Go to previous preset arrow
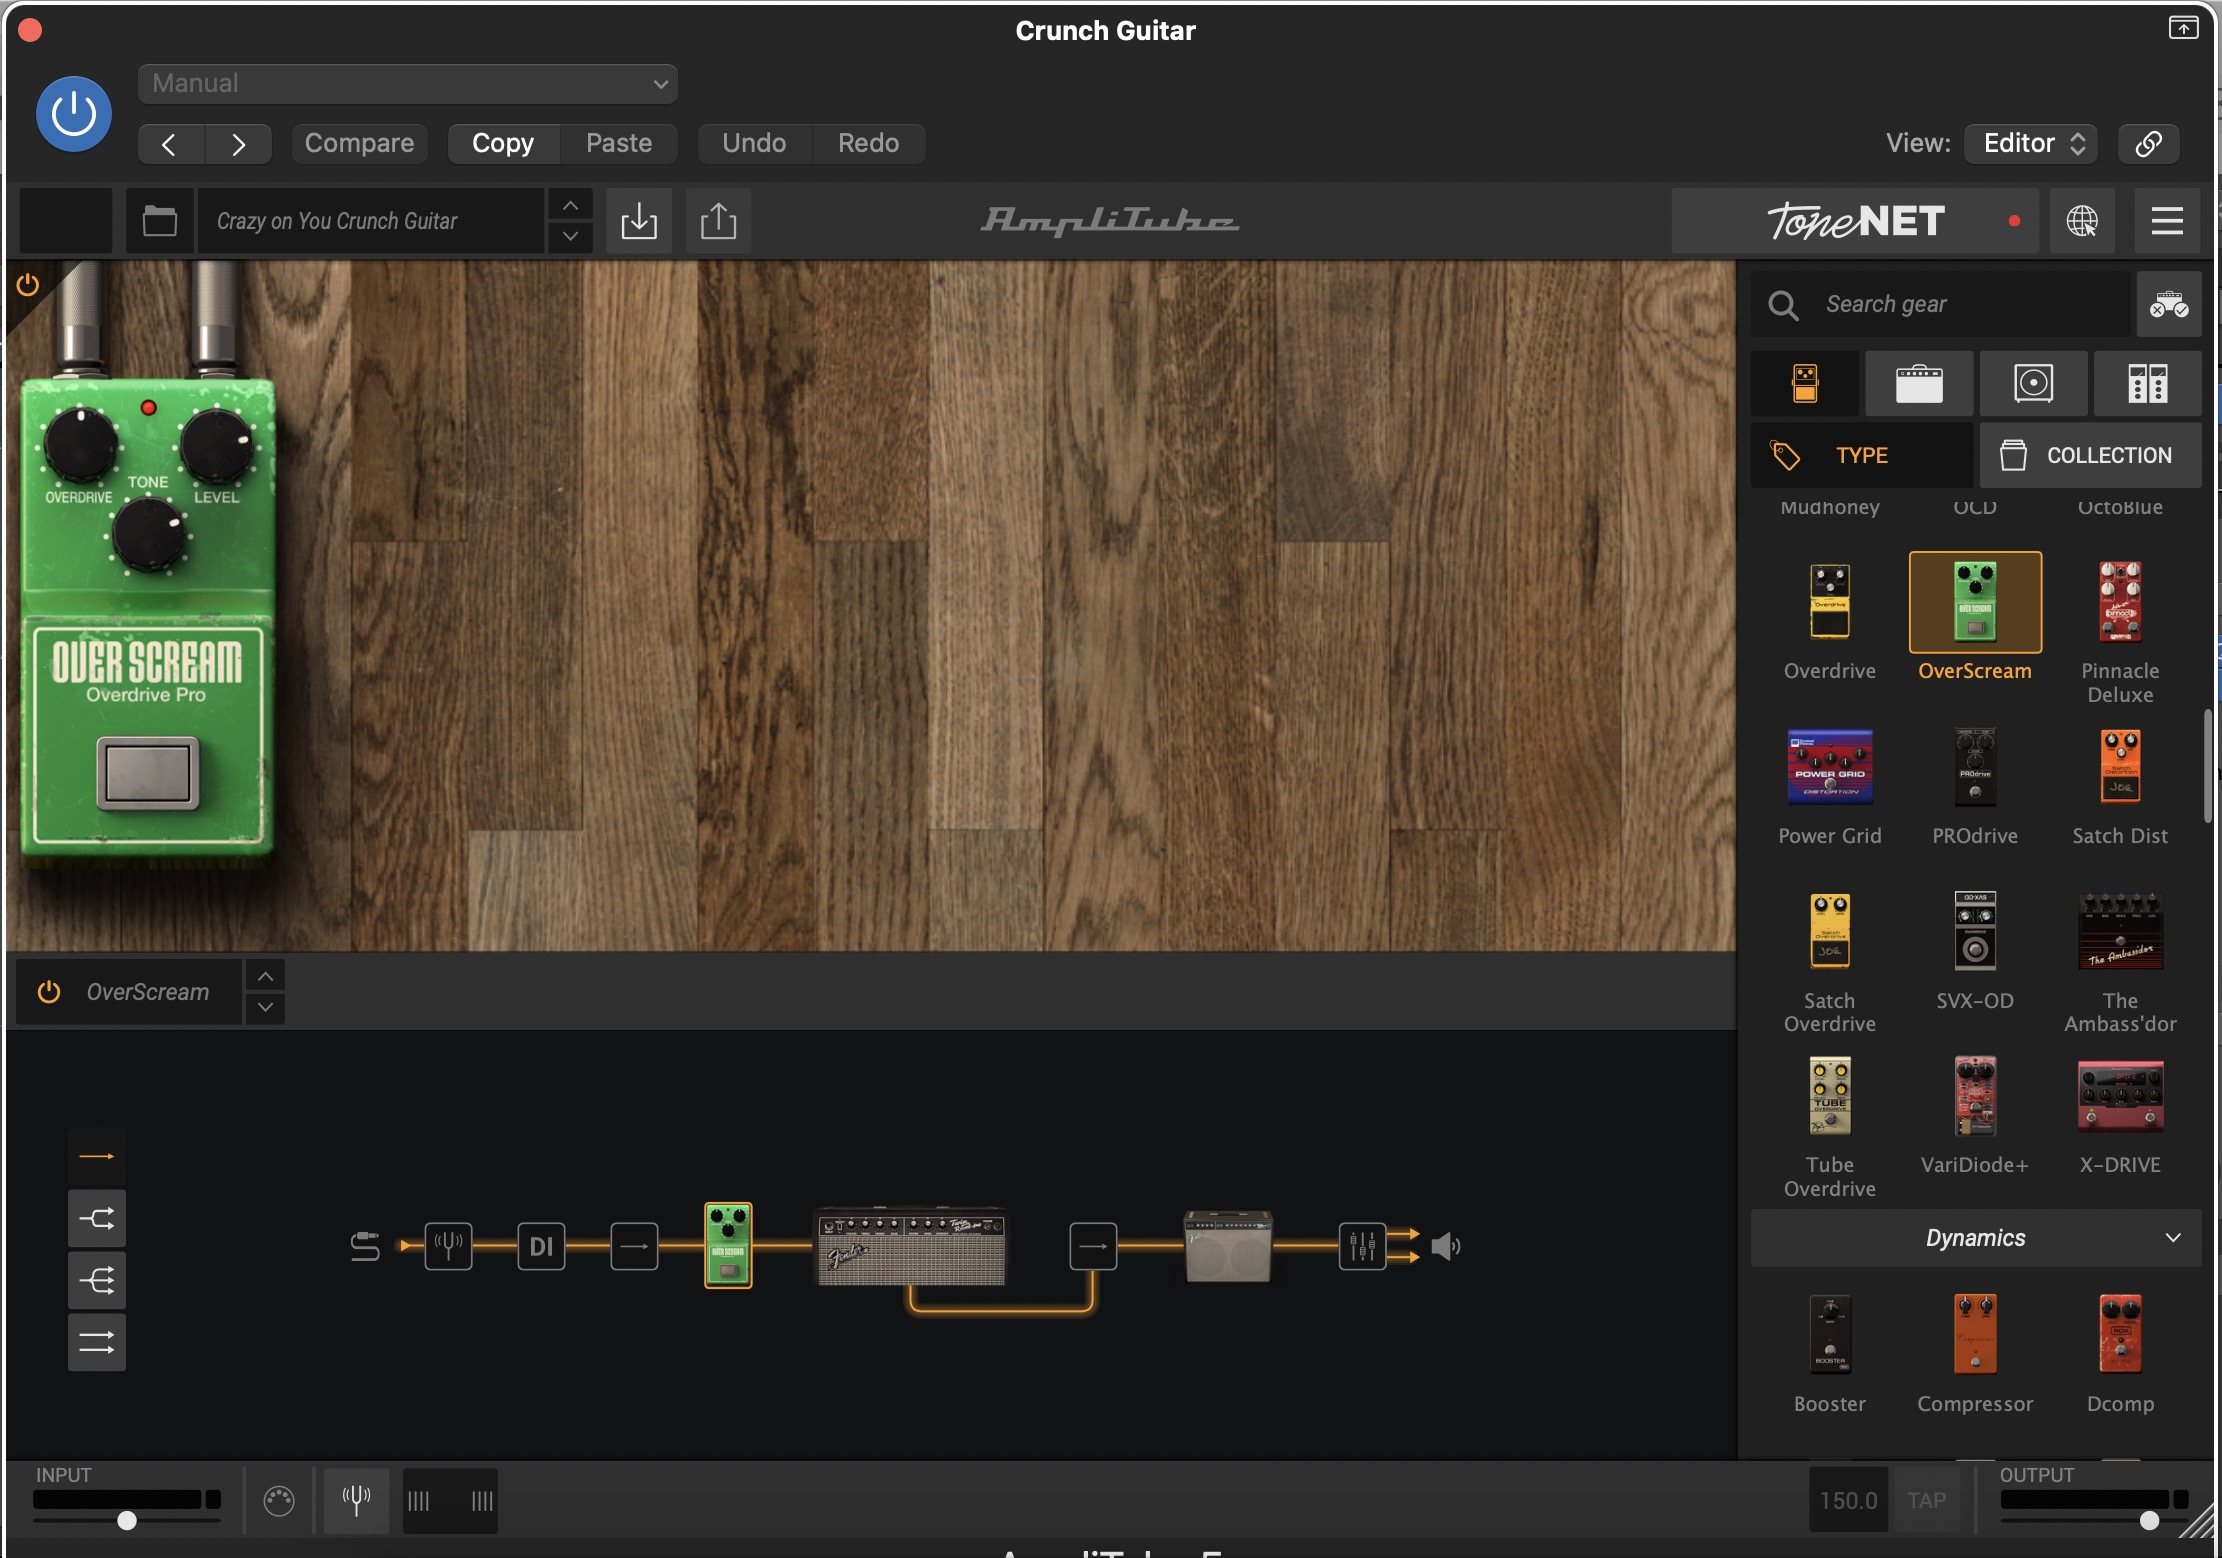This screenshot has width=2222, height=1558. [170, 144]
